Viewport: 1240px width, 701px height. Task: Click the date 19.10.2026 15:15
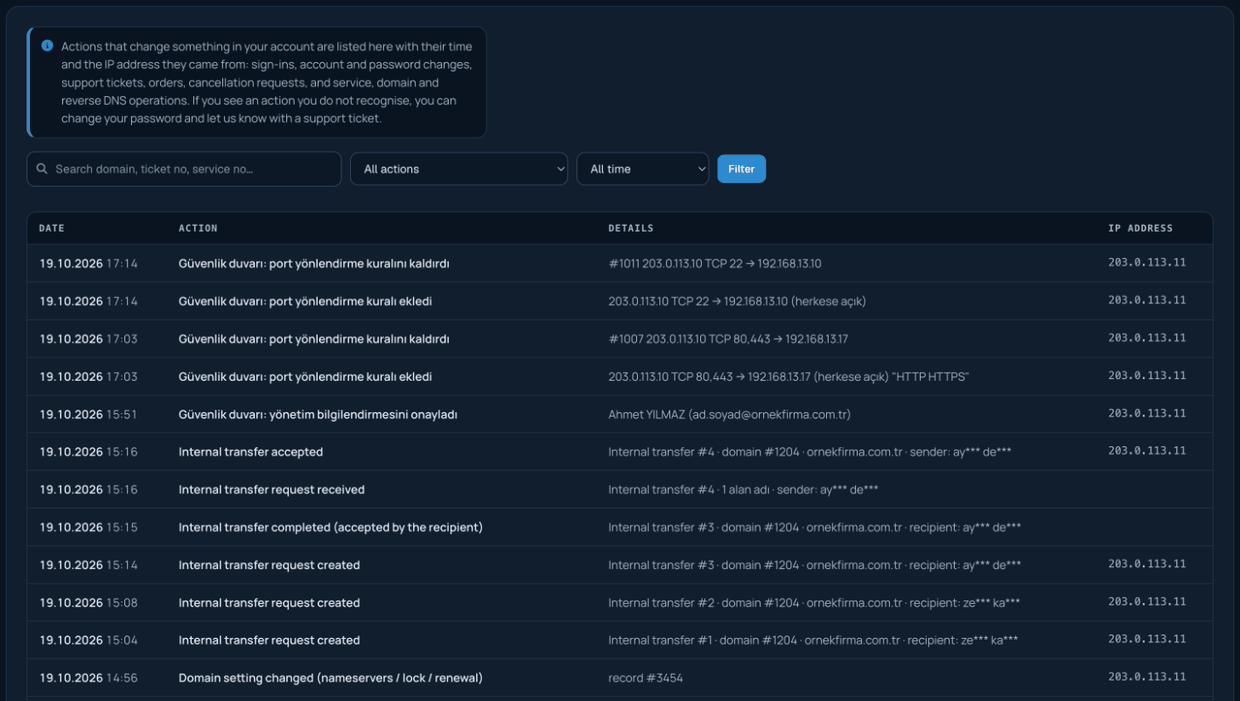[x=88, y=527]
